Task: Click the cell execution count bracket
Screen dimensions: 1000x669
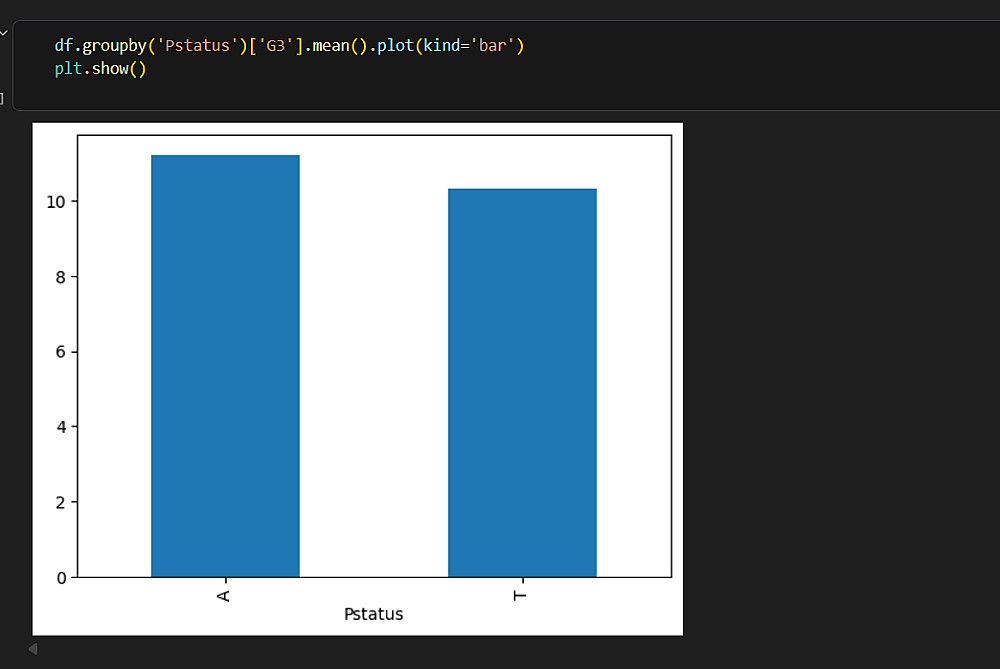Action: (x=2, y=98)
